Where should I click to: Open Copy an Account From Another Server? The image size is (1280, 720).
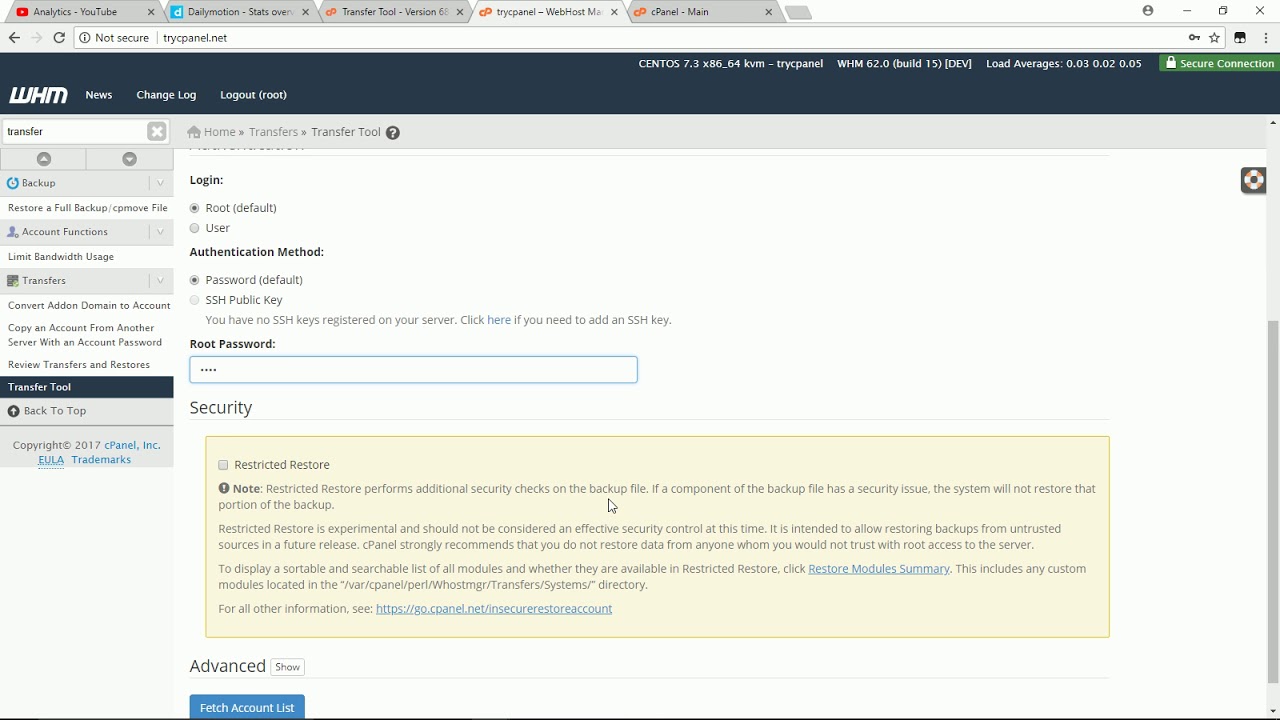87,335
